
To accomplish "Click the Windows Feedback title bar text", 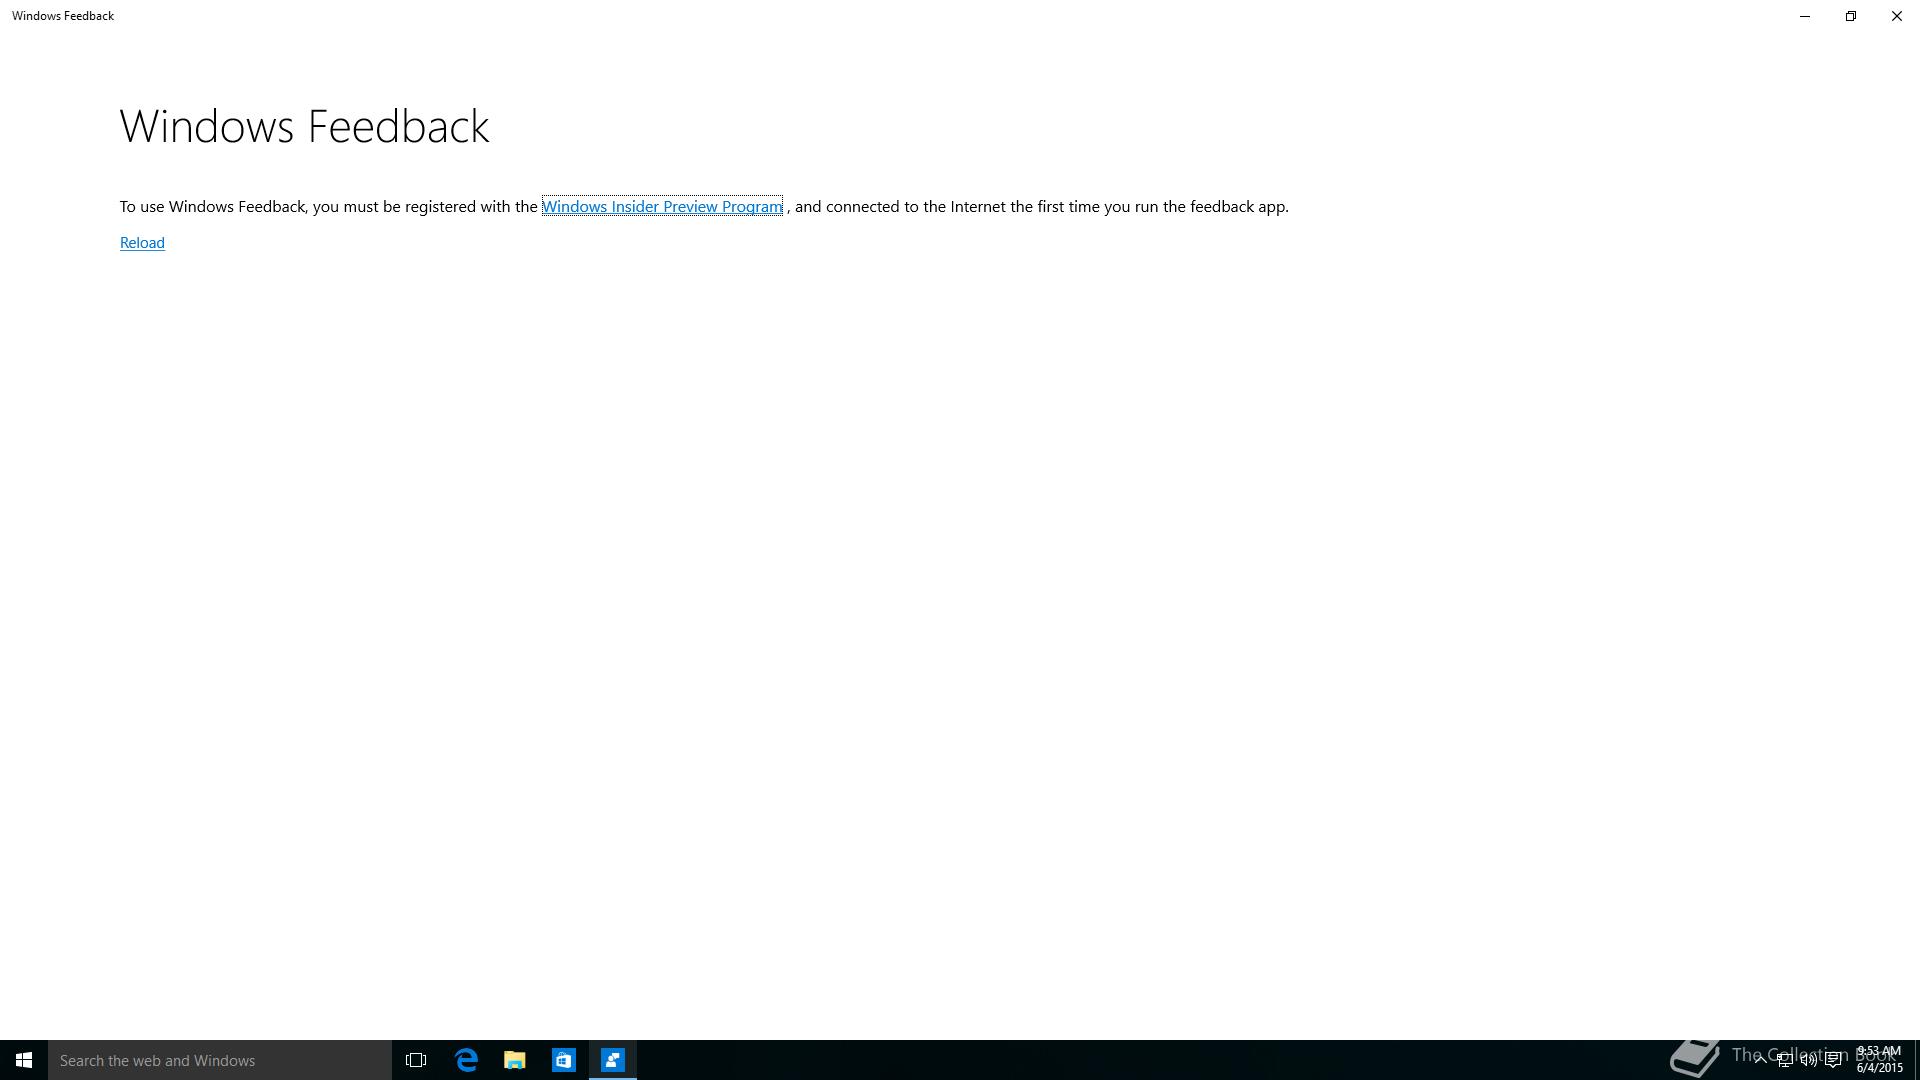I will point(63,16).
